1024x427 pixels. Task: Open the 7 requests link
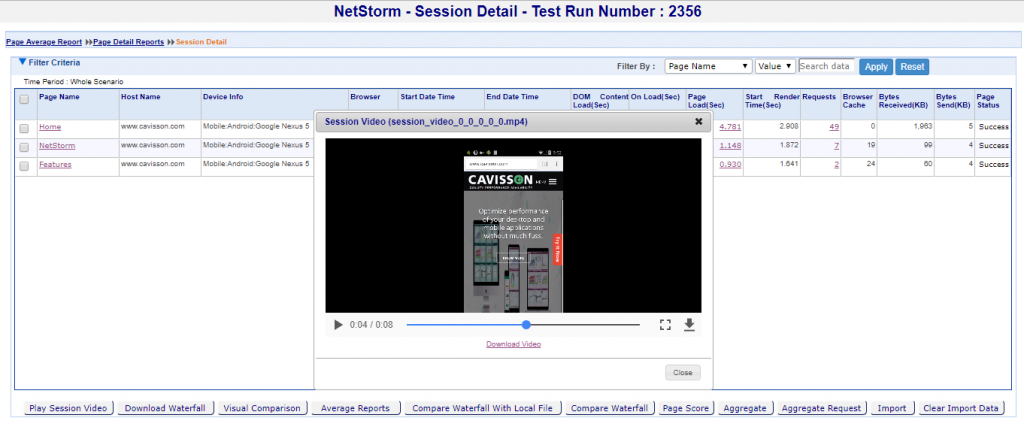click(837, 146)
